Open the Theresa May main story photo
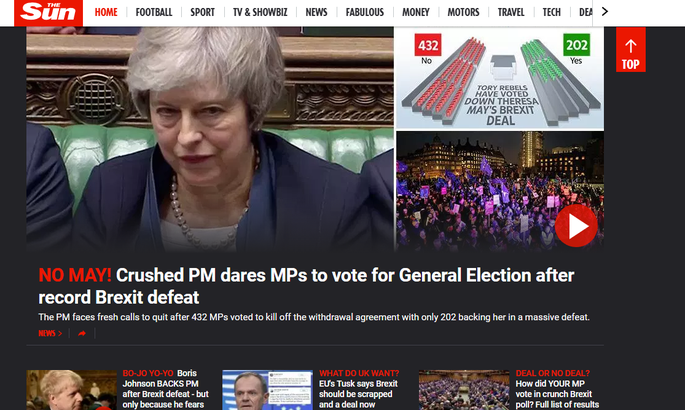Viewport: 685px width, 410px height. (210, 139)
